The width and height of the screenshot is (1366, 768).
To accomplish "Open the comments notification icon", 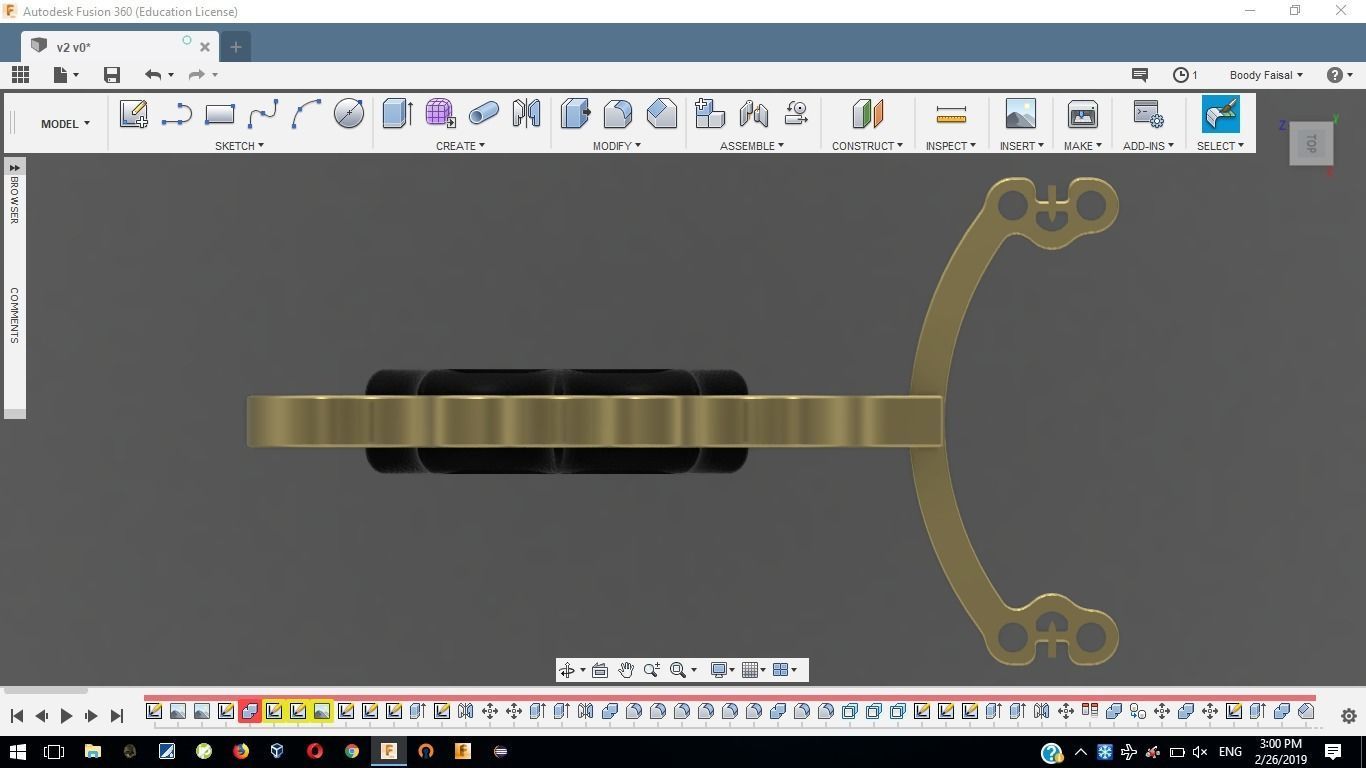I will [x=1139, y=75].
